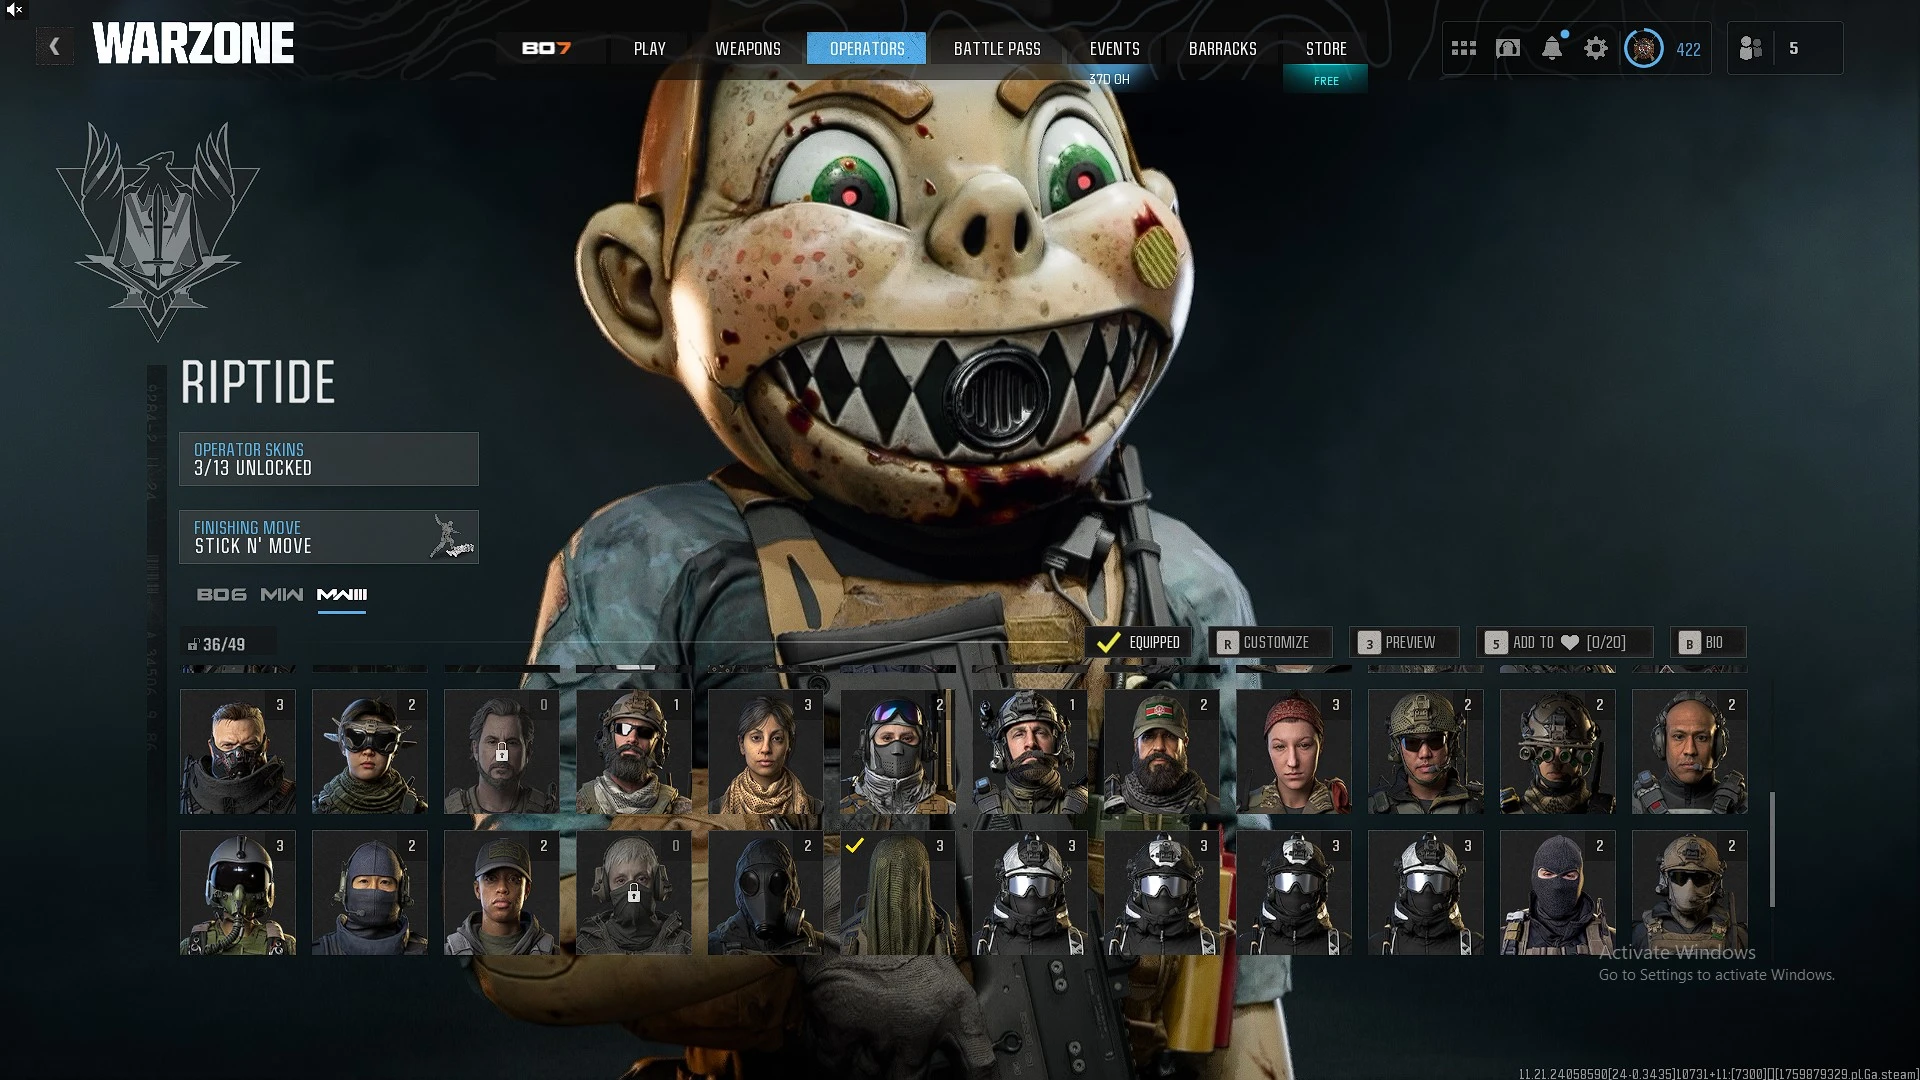Open the settings gear icon
1920x1080 pixels.
tap(1596, 48)
